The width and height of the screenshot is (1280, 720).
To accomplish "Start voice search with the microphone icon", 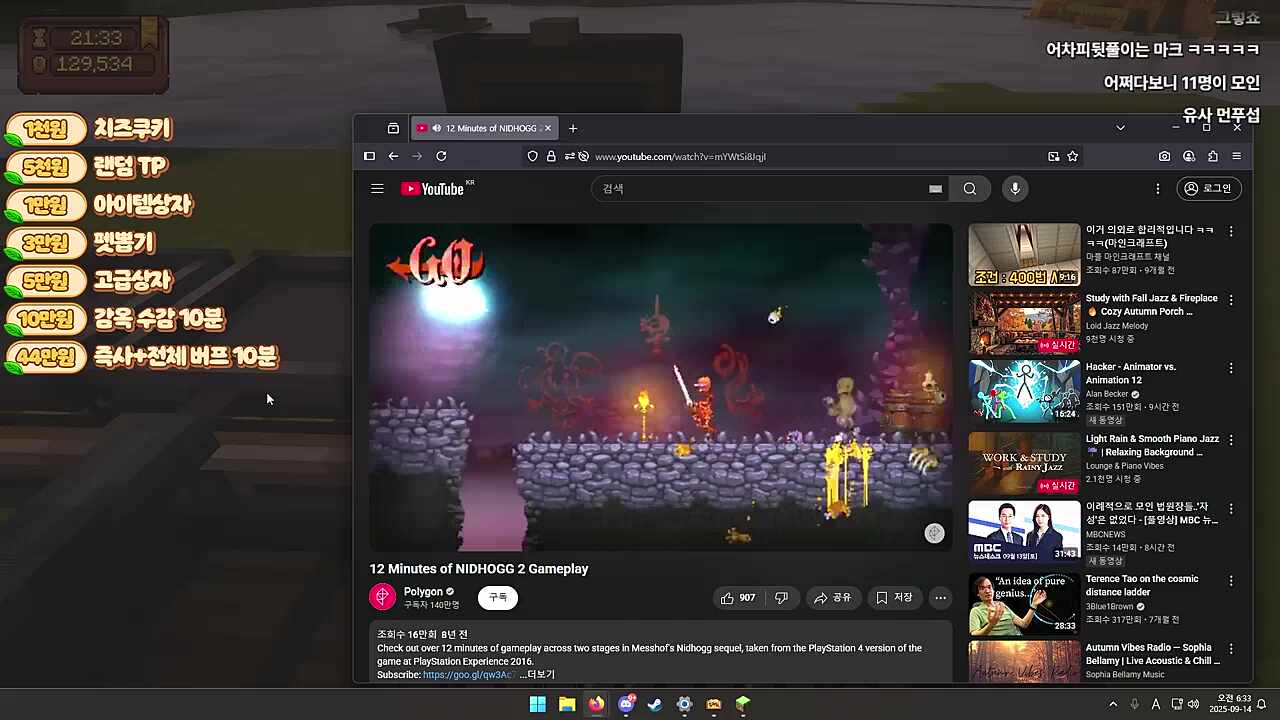I will click(1015, 189).
